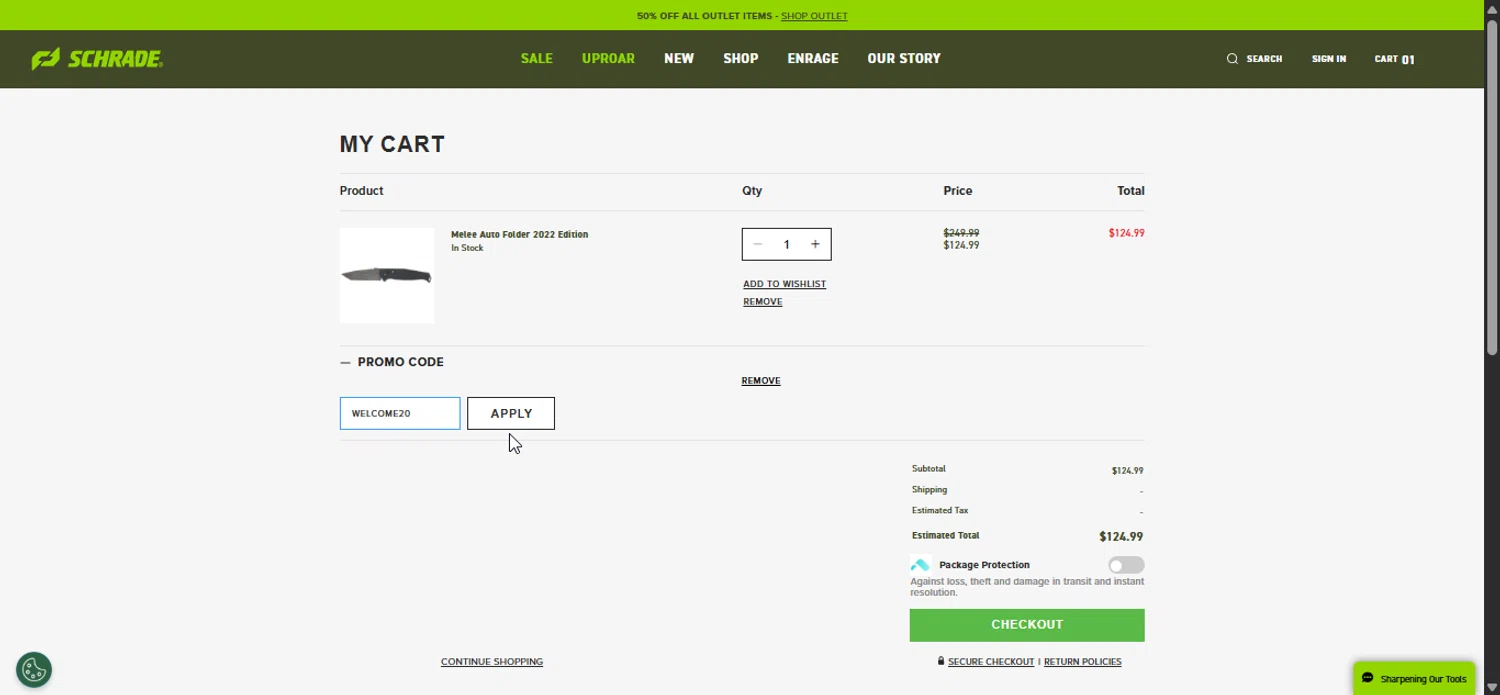1500x695 pixels.
Task: Open cookie preferences icon
Action: 34,669
